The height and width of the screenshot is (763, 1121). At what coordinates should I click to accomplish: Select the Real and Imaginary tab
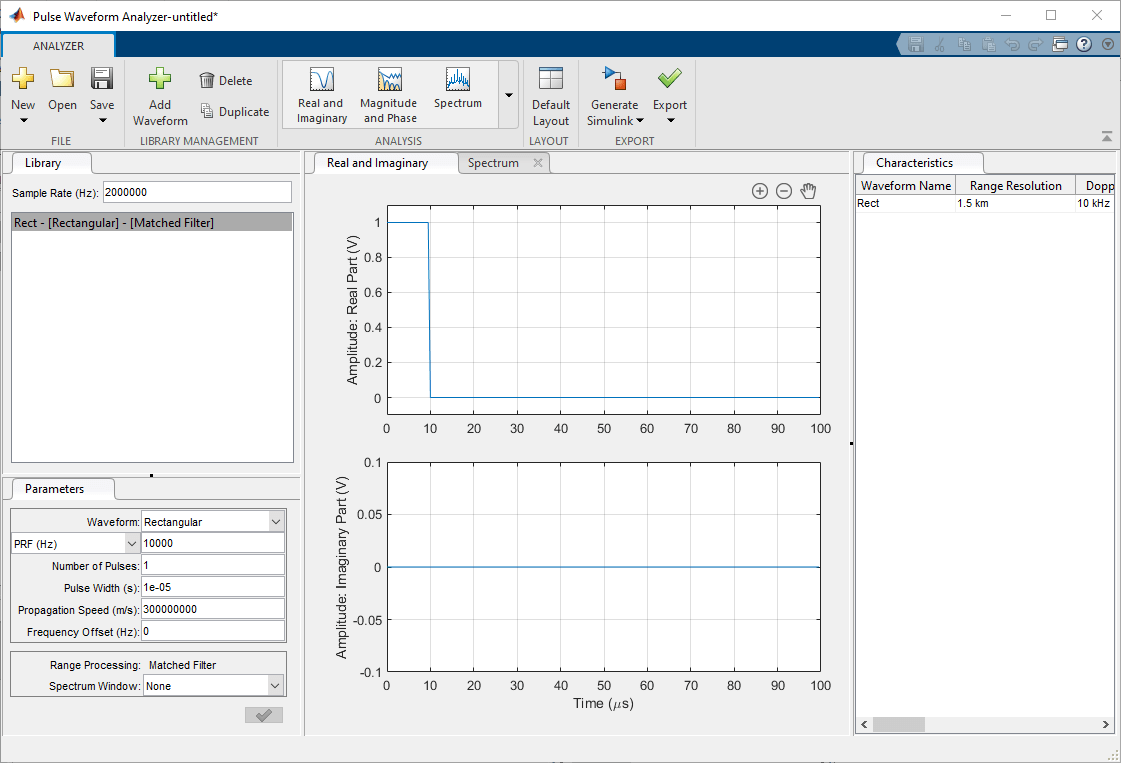(377, 163)
